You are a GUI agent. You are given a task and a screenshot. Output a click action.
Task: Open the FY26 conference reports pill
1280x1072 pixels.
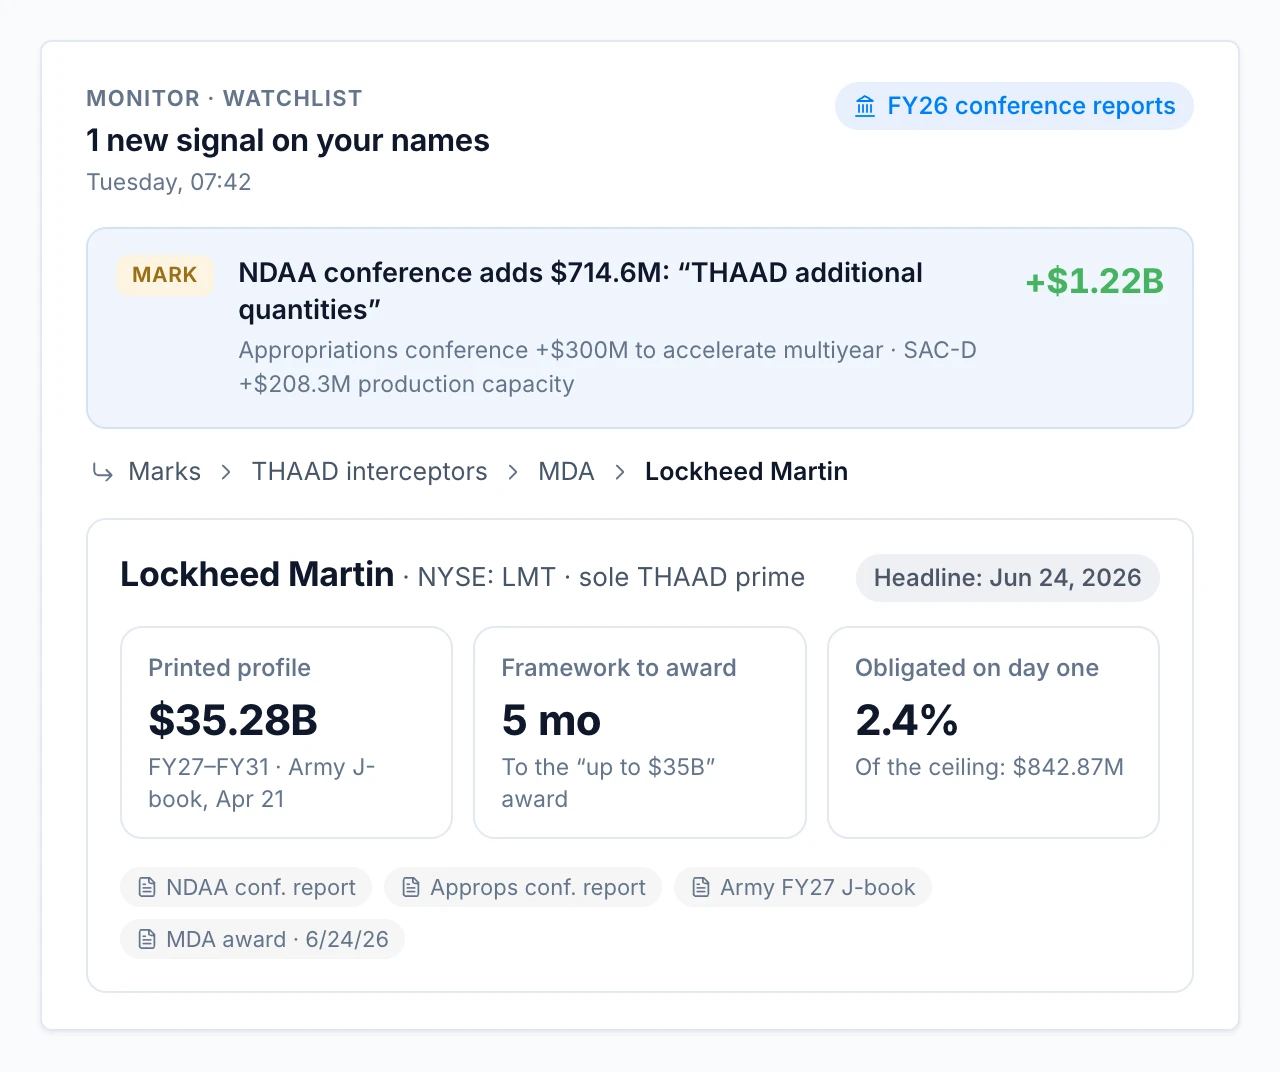point(1014,106)
